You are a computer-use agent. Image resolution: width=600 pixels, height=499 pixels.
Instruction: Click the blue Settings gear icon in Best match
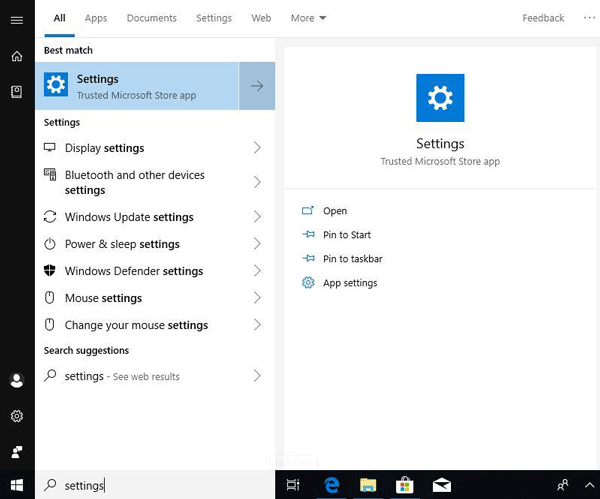point(56,85)
